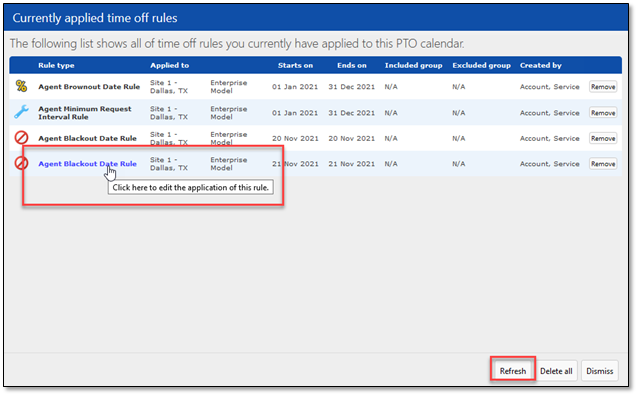This screenshot has height=396, width=638.
Task: Click the Ends on column header
Action: [352, 65]
